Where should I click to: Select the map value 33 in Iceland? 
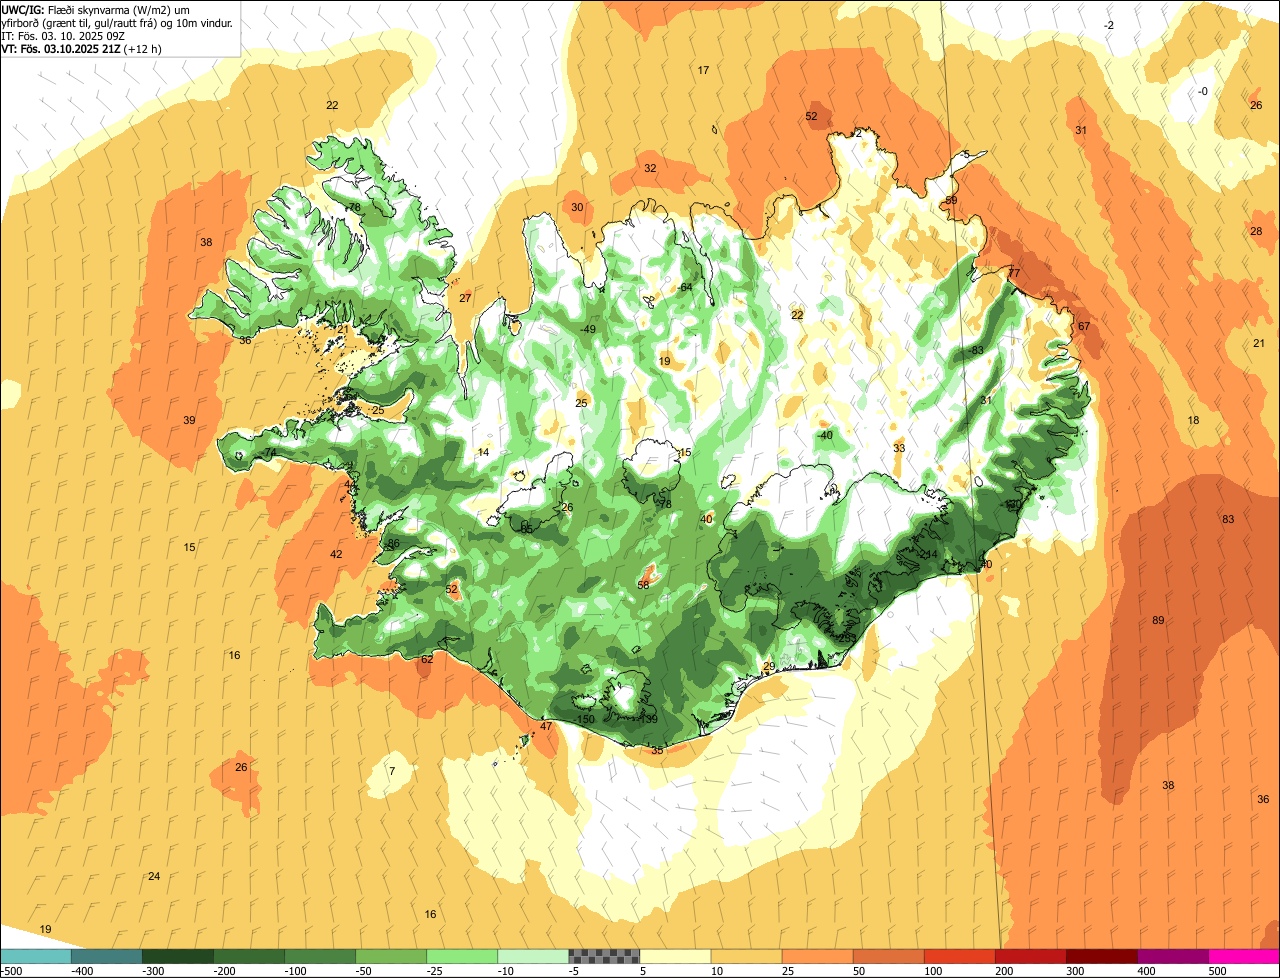(899, 448)
